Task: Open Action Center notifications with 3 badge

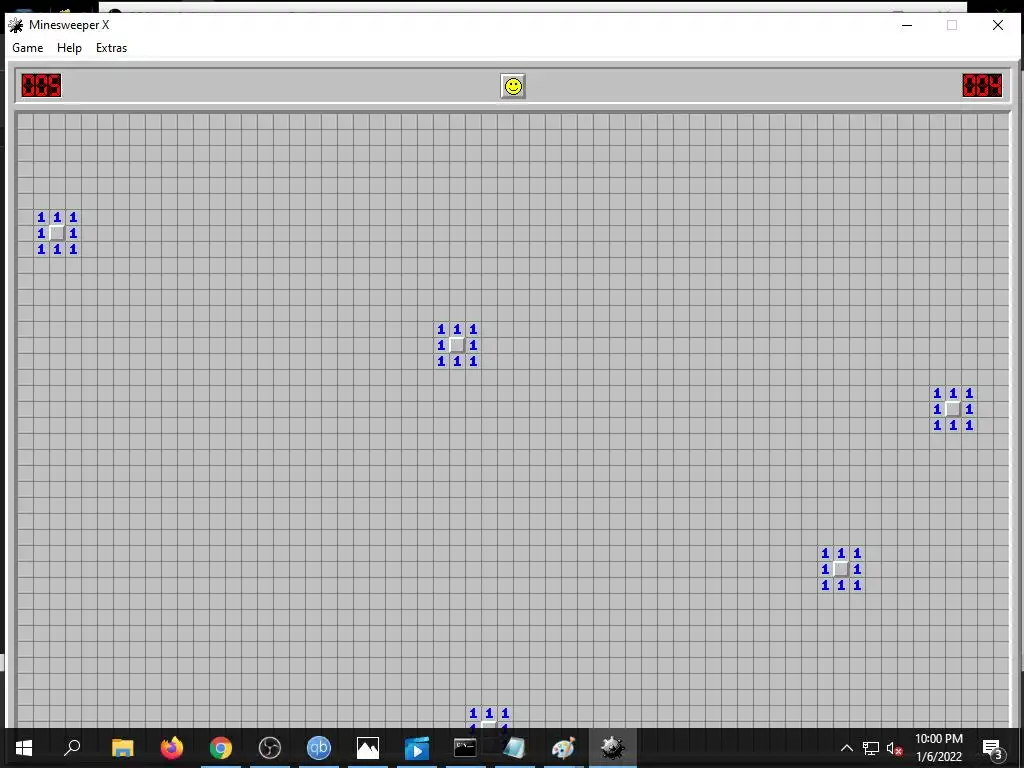Action: [x=991, y=748]
